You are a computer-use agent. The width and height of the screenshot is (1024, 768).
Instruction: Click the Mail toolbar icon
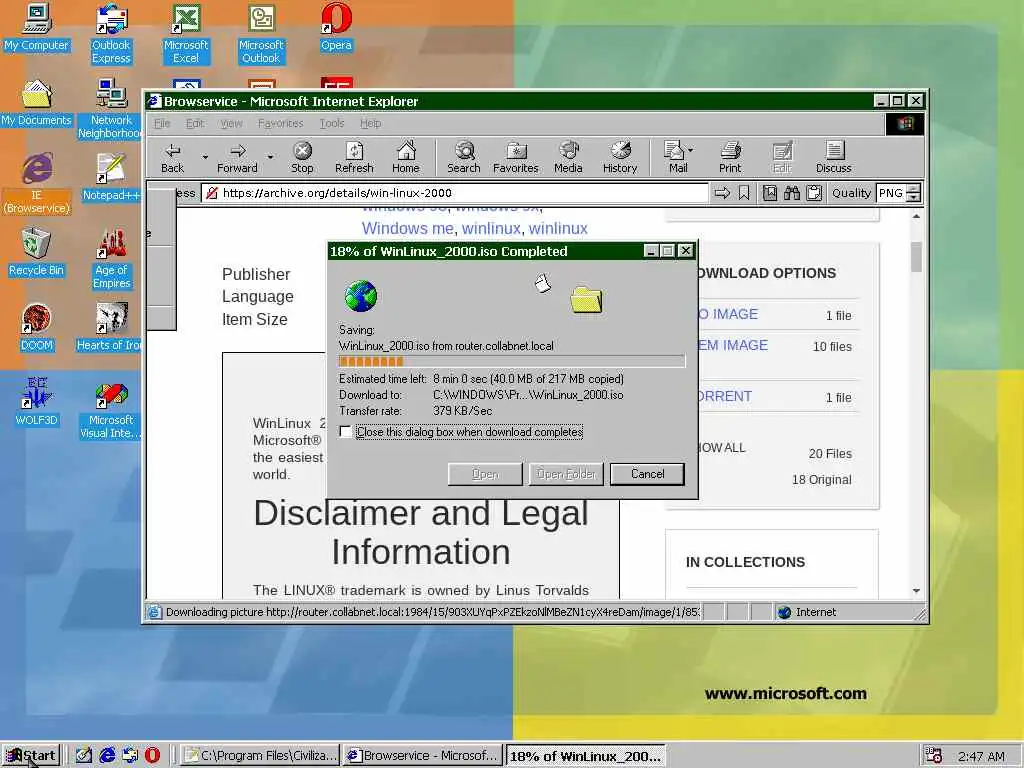click(x=674, y=151)
